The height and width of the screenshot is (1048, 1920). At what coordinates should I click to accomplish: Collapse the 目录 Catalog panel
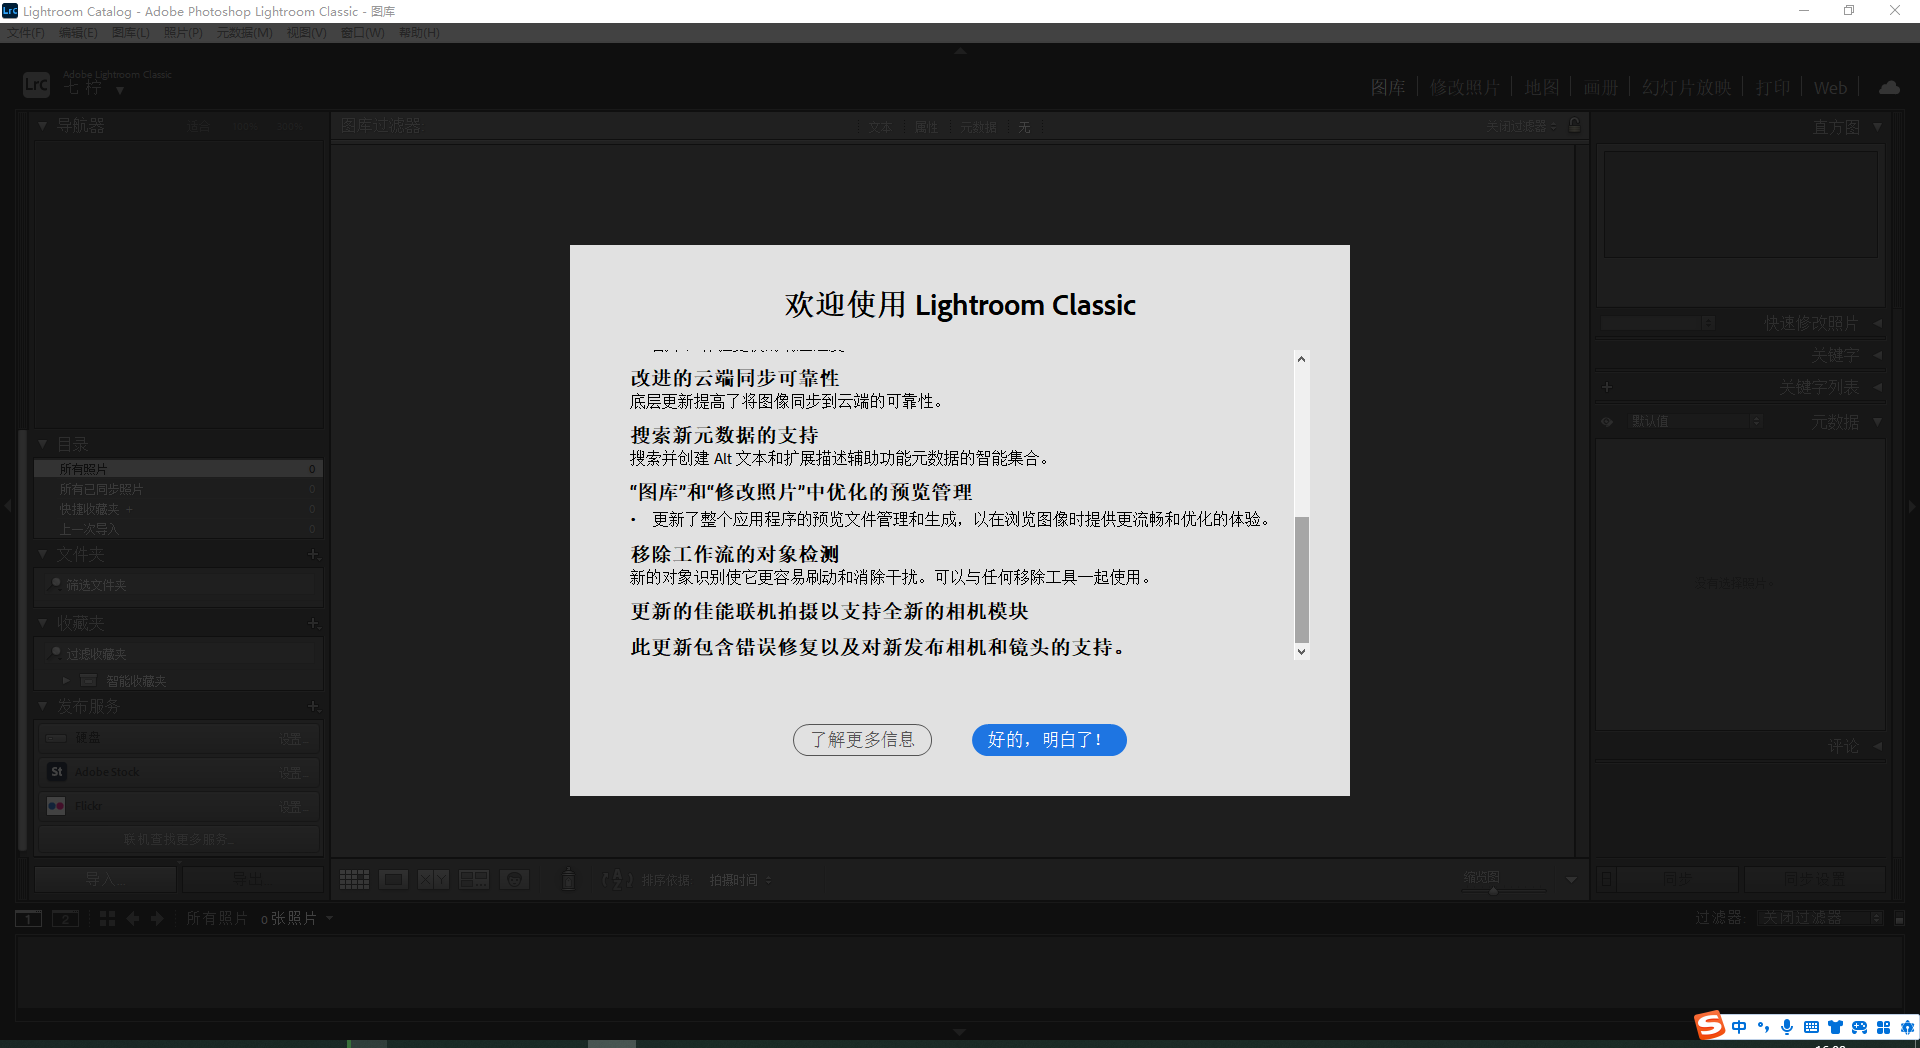(43, 444)
